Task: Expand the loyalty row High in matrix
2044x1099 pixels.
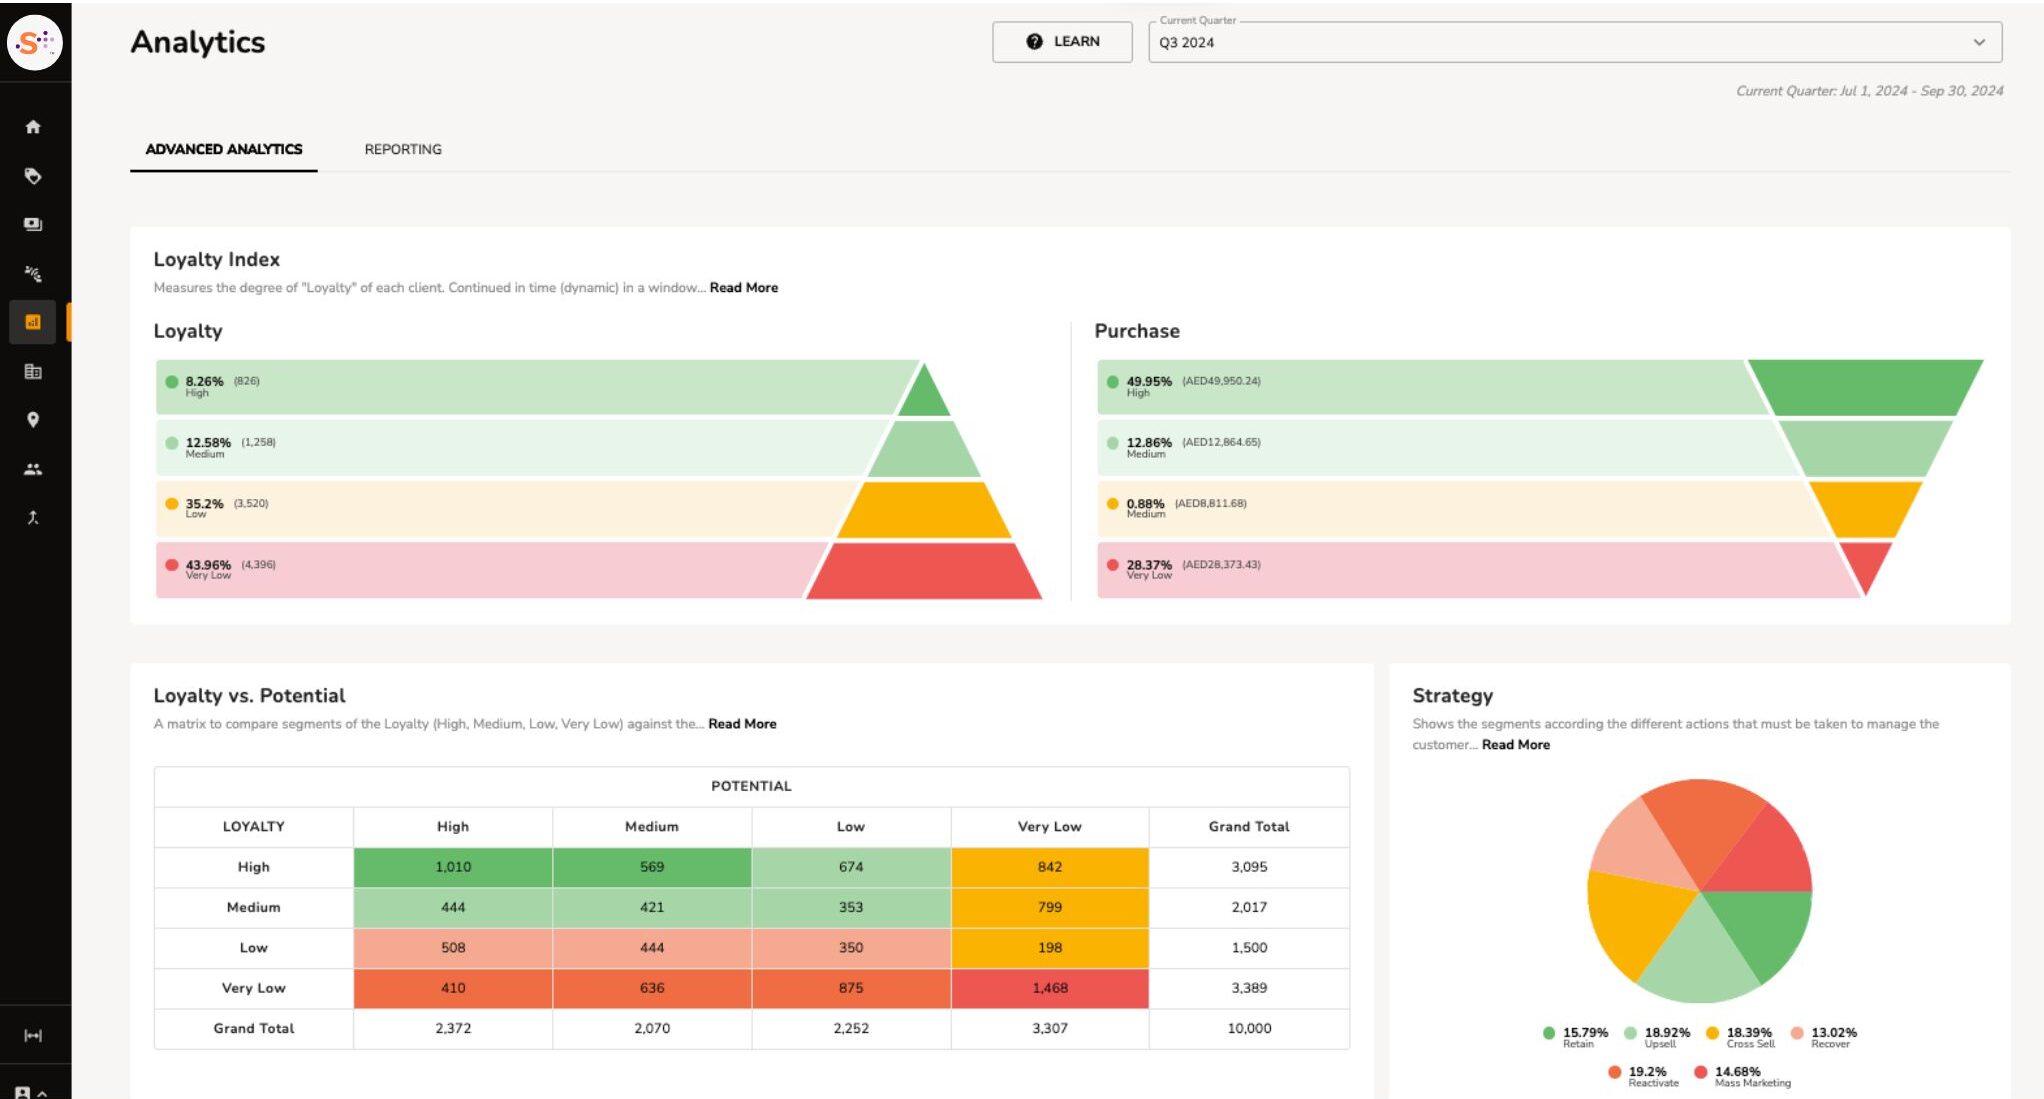Action: click(252, 866)
